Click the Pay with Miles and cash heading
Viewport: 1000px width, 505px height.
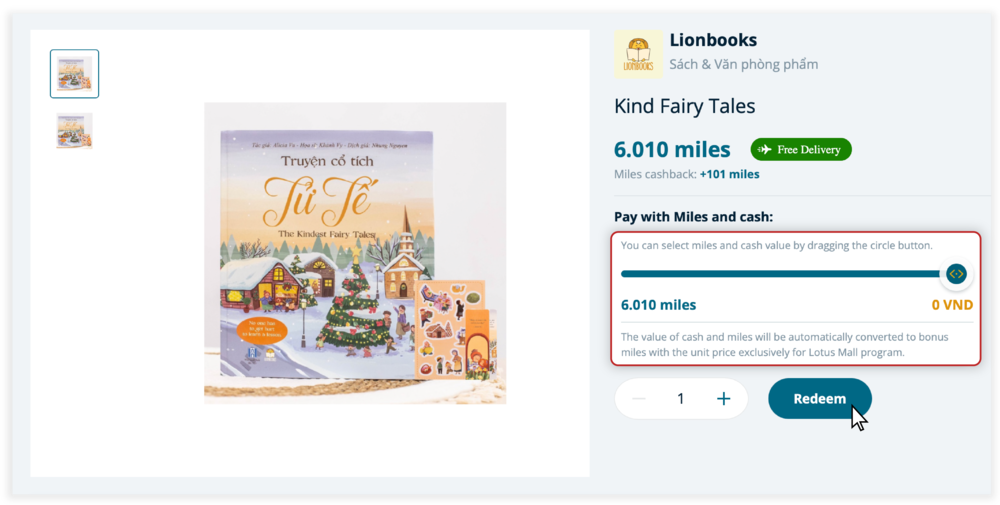693,217
